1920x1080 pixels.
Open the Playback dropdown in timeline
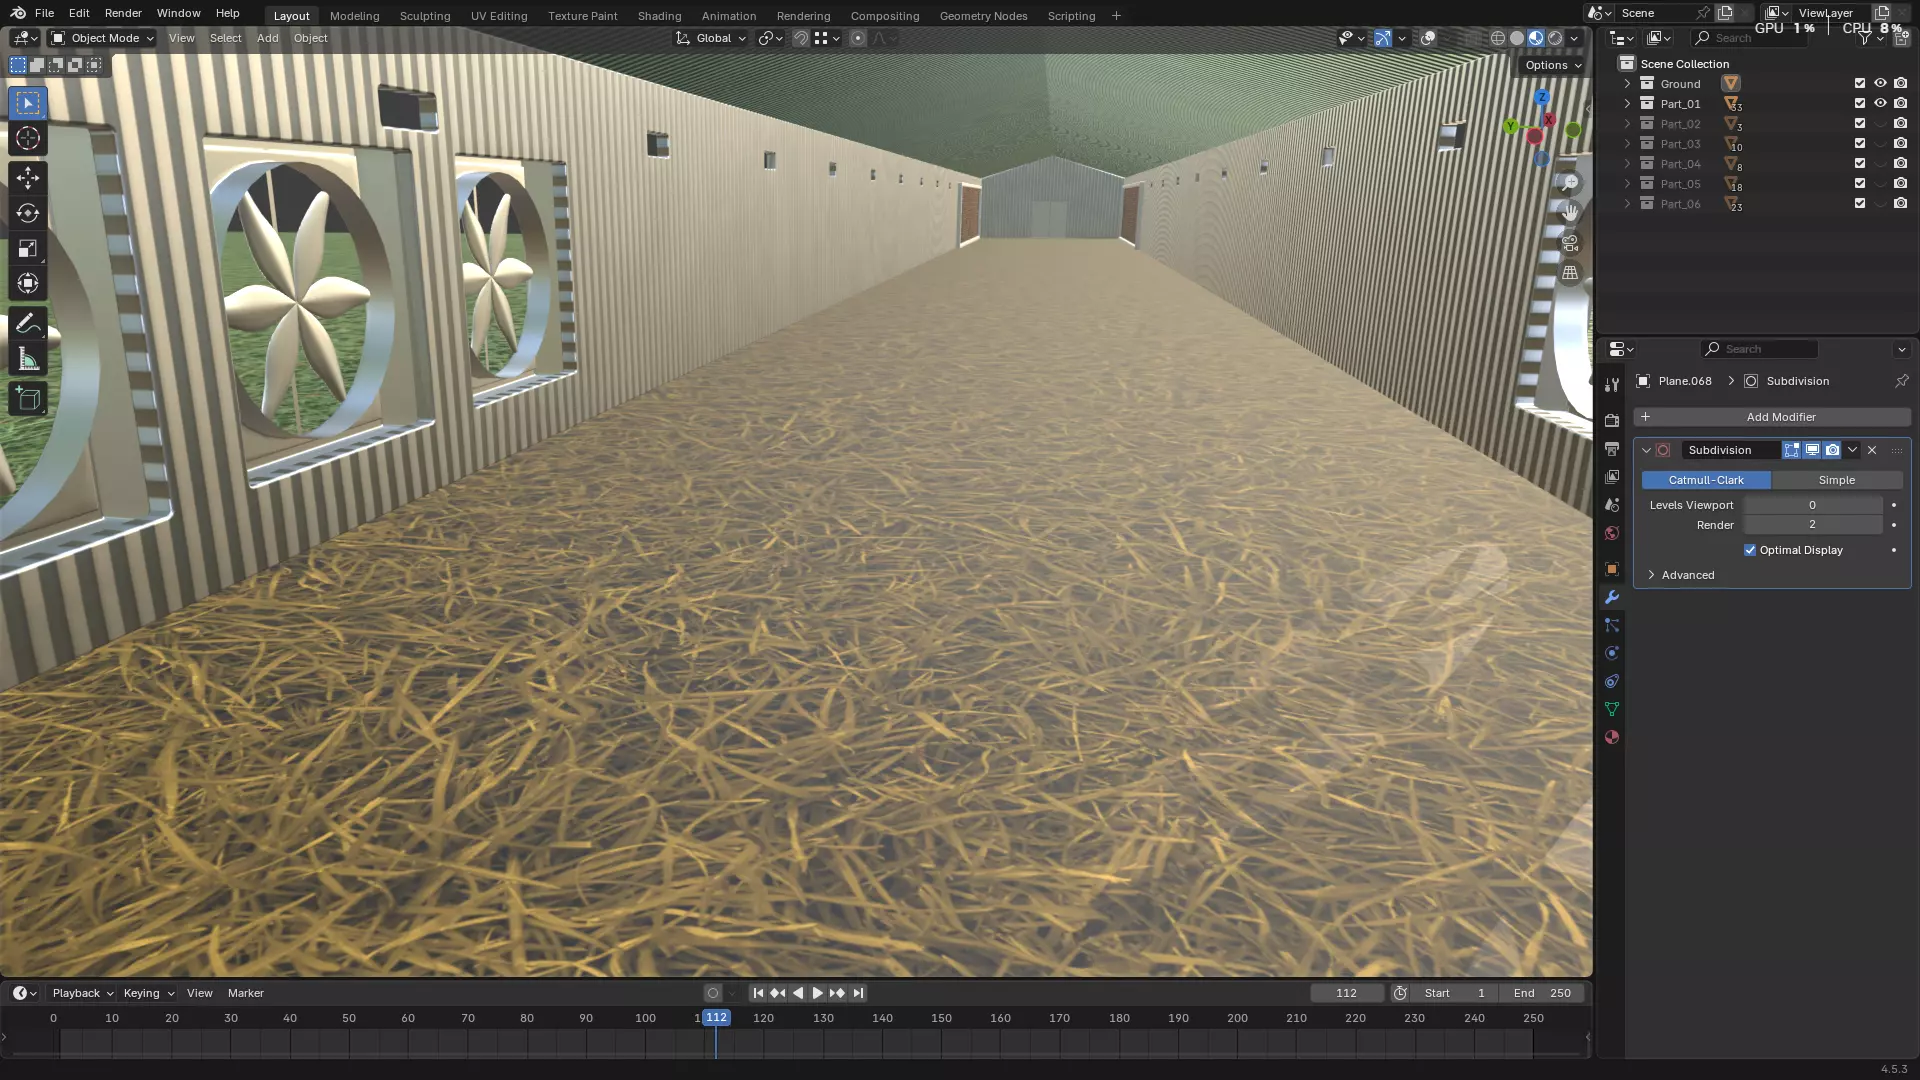pos(82,993)
